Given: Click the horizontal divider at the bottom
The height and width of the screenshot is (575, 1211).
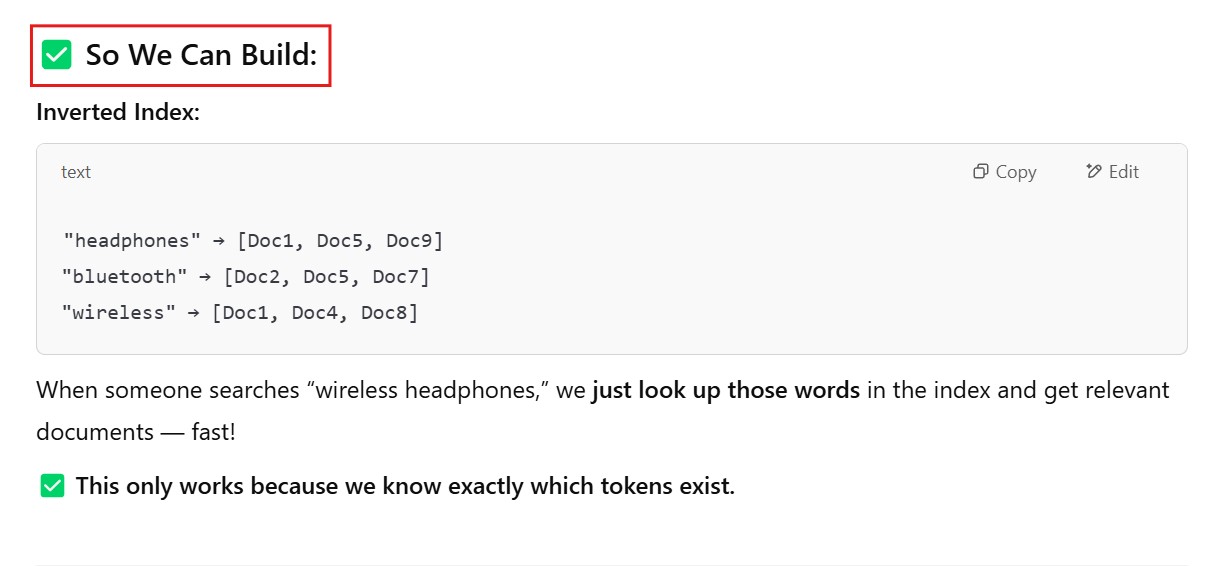Looking at the screenshot, I should [x=611, y=565].
